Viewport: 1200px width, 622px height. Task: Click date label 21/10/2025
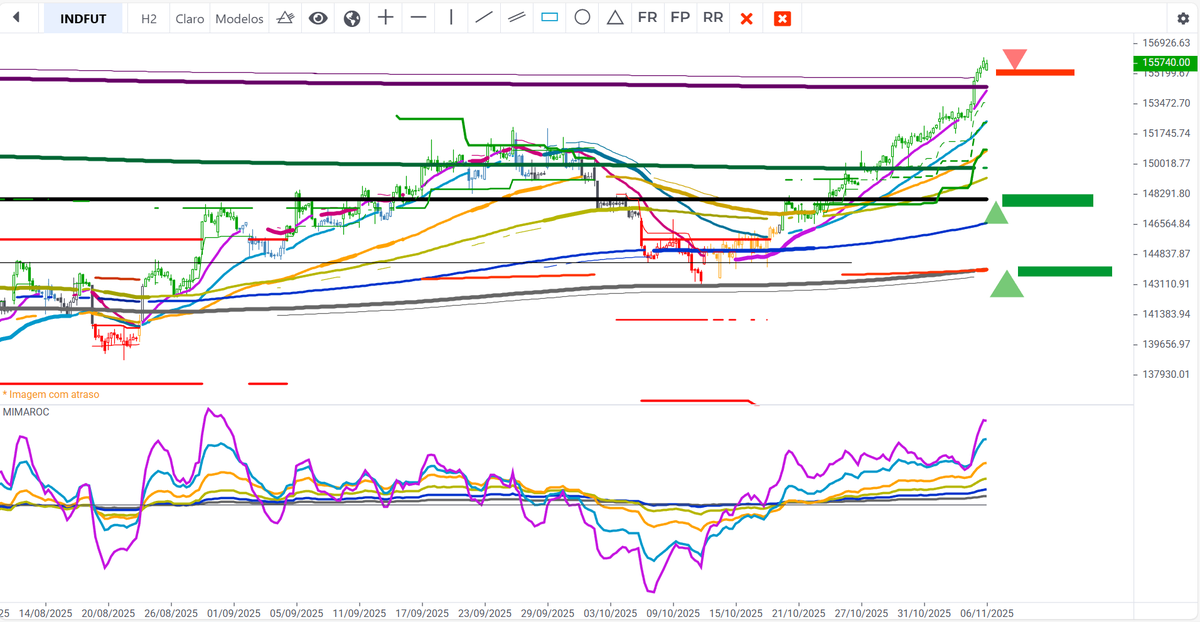pos(798,613)
